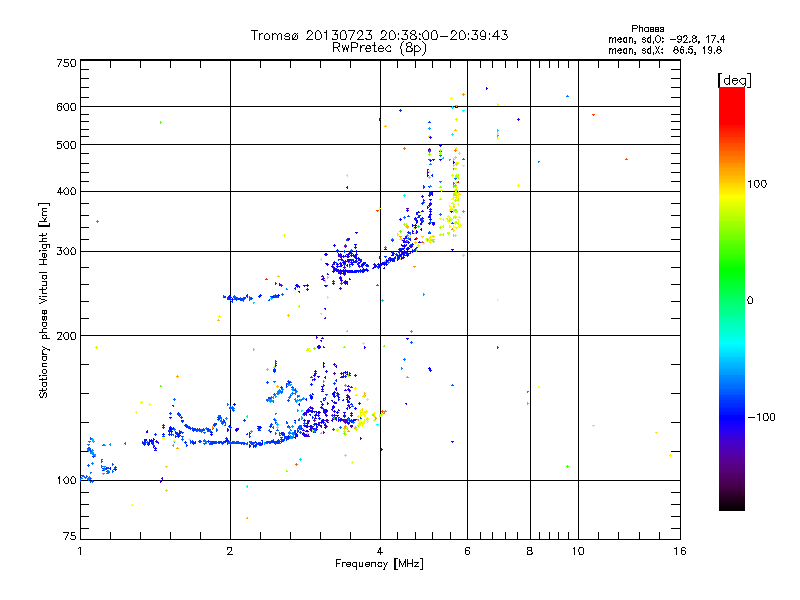The width and height of the screenshot is (800, 600).
Task: Click 'mean, sd,O: -92.8, 17.4' text
Action: [666, 39]
